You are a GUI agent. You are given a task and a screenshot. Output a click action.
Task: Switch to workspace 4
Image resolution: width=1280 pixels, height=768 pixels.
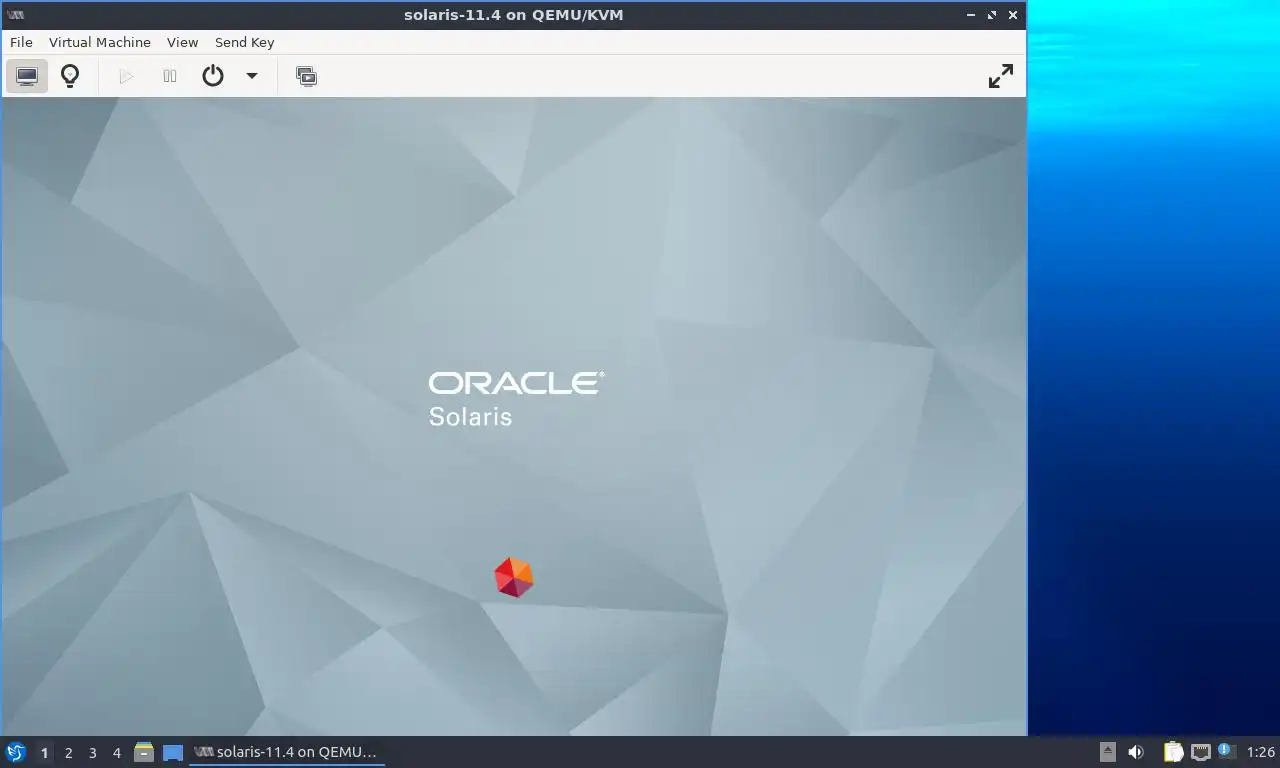pos(116,753)
